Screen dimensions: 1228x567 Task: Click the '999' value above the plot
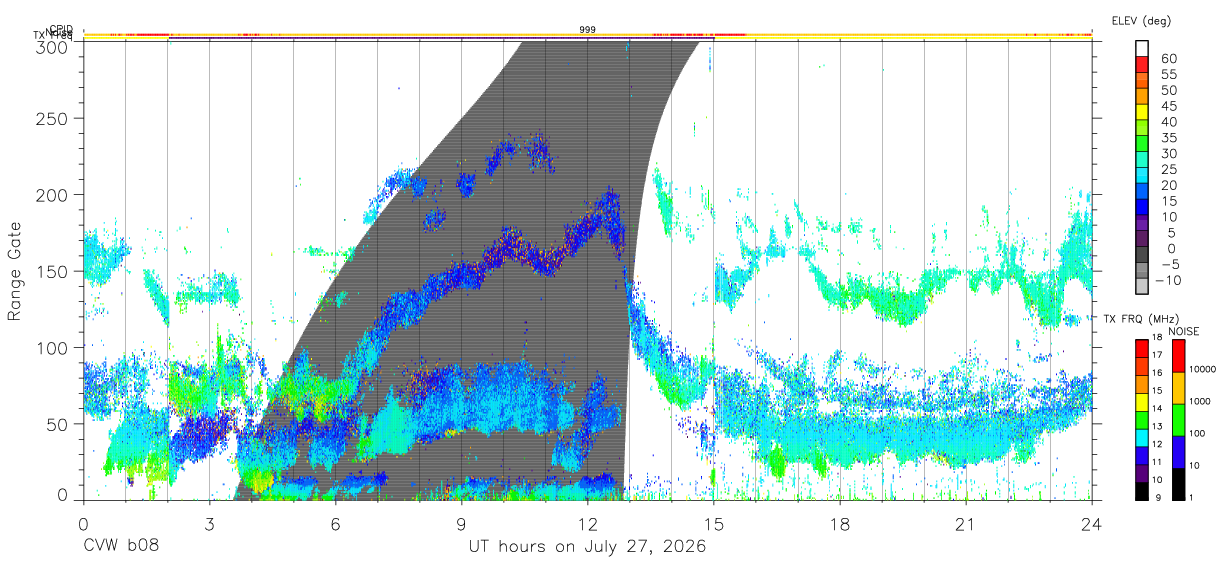pos(588,30)
